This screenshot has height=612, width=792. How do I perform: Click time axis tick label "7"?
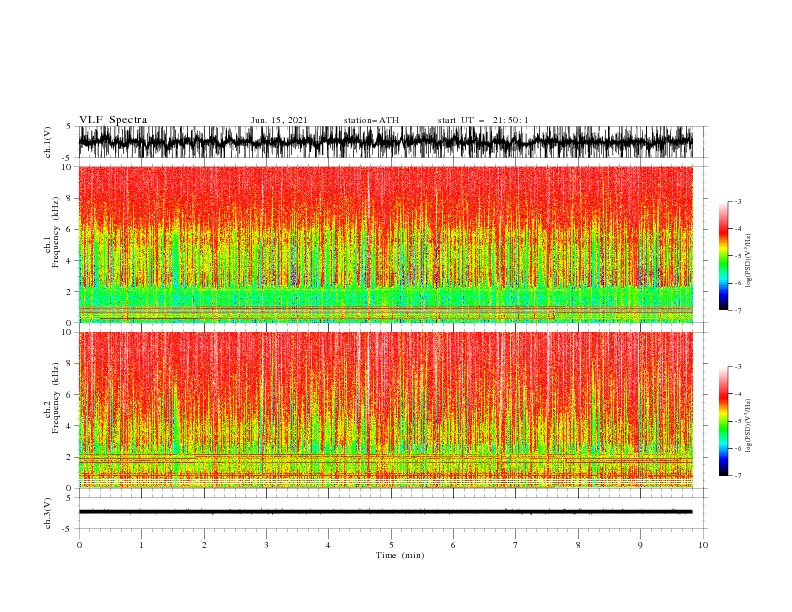pyautogui.click(x=516, y=545)
